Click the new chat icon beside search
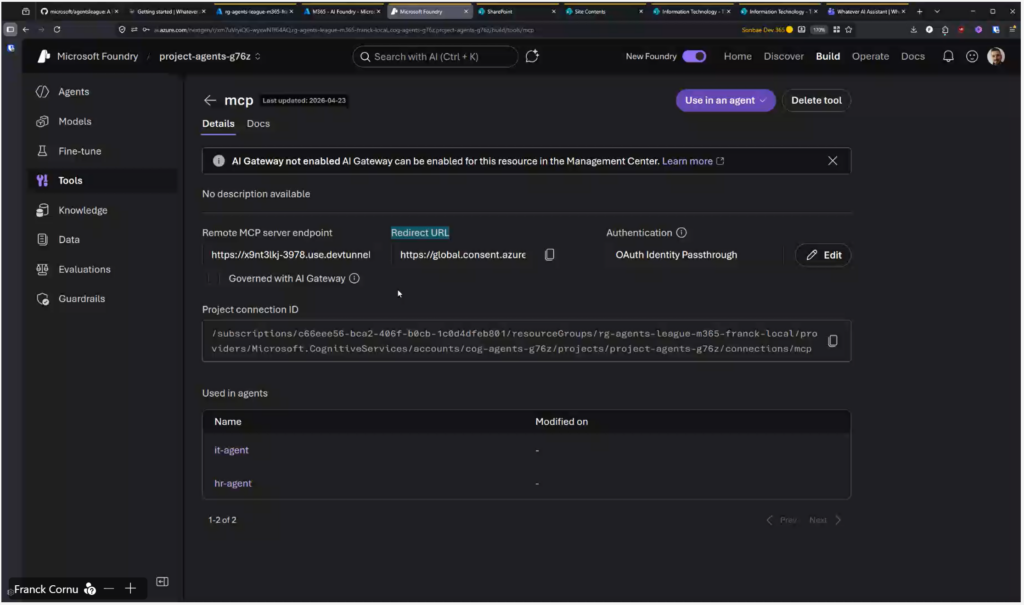Screen dimensions: 1024x605 tap(532, 57)
